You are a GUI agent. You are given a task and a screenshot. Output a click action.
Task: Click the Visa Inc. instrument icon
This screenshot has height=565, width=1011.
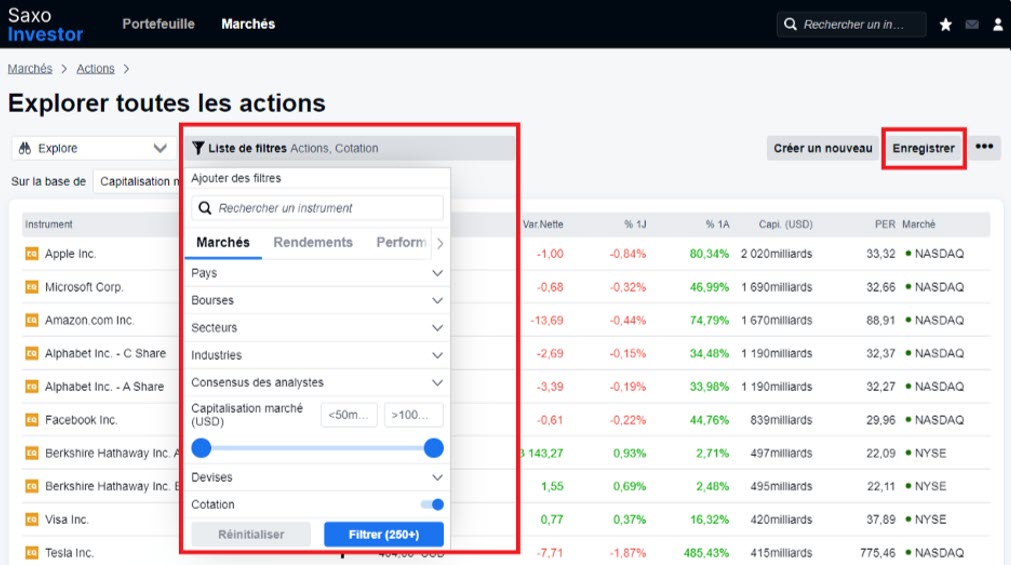click(x=32, y=519)
